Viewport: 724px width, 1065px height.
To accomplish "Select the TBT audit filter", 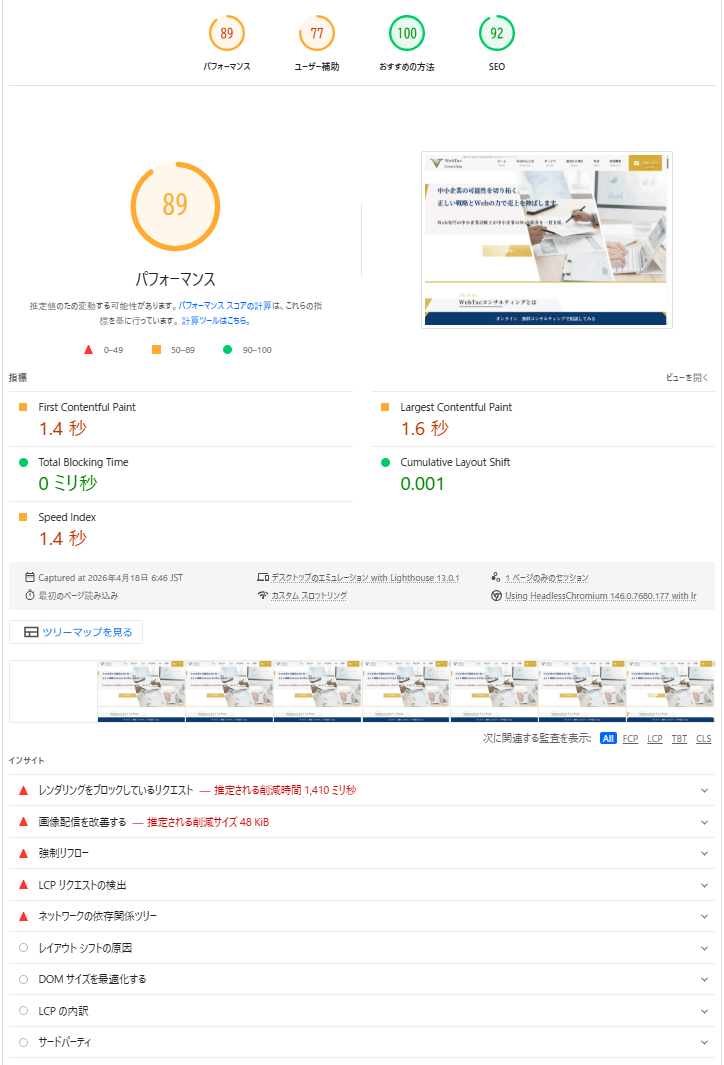I will pos(679,739).
